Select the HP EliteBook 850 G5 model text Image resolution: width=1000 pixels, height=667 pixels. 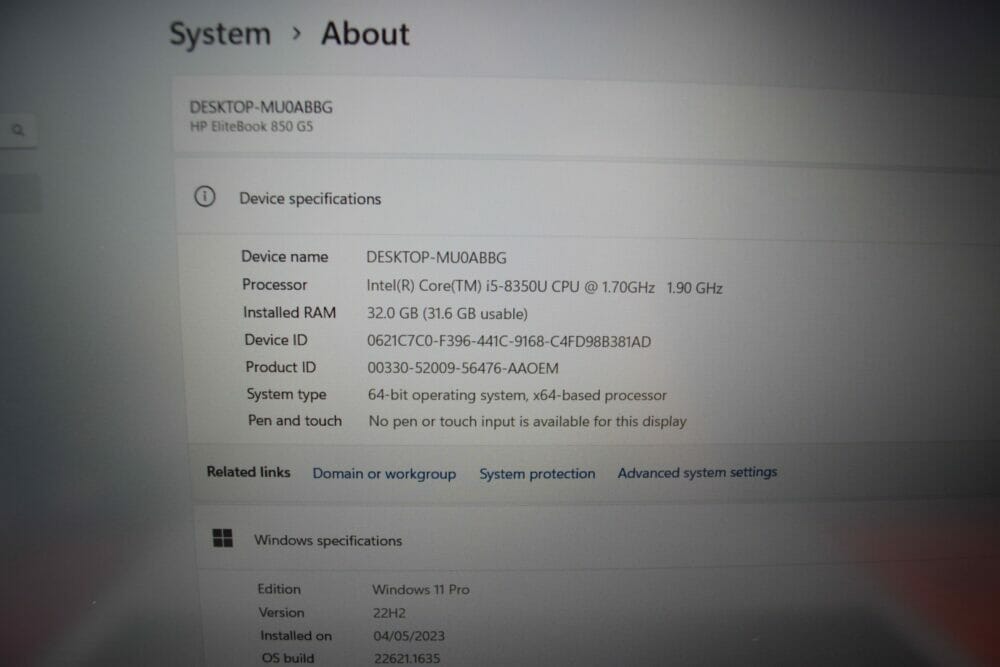point(251,126)
